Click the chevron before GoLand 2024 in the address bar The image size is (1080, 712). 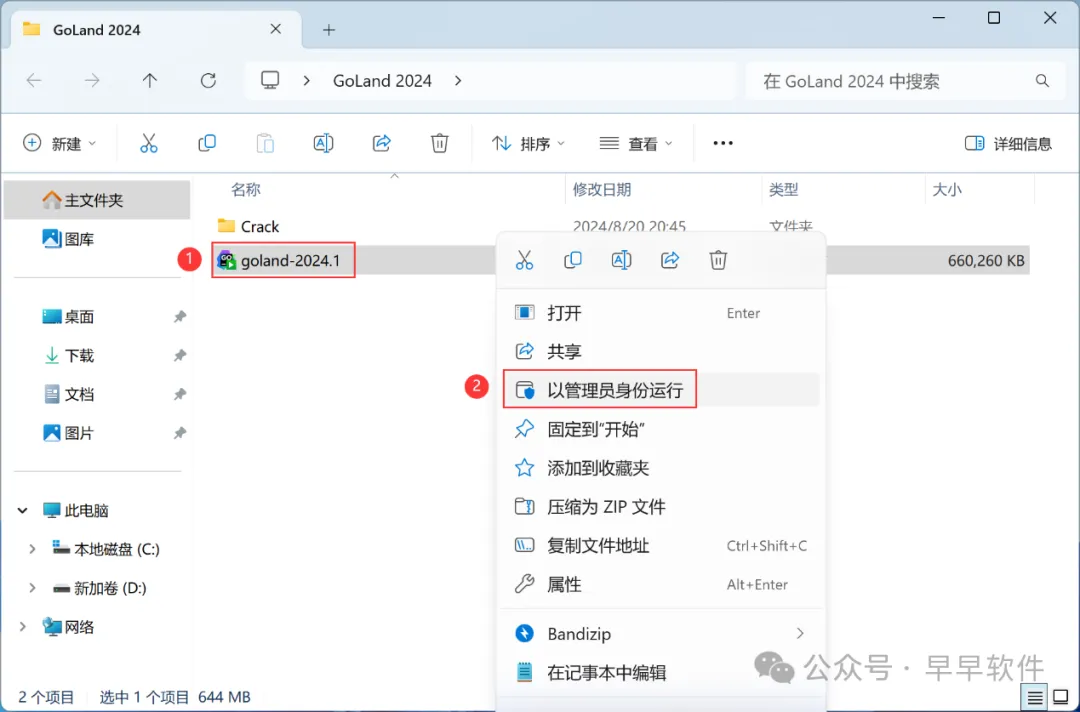(307, 81)
